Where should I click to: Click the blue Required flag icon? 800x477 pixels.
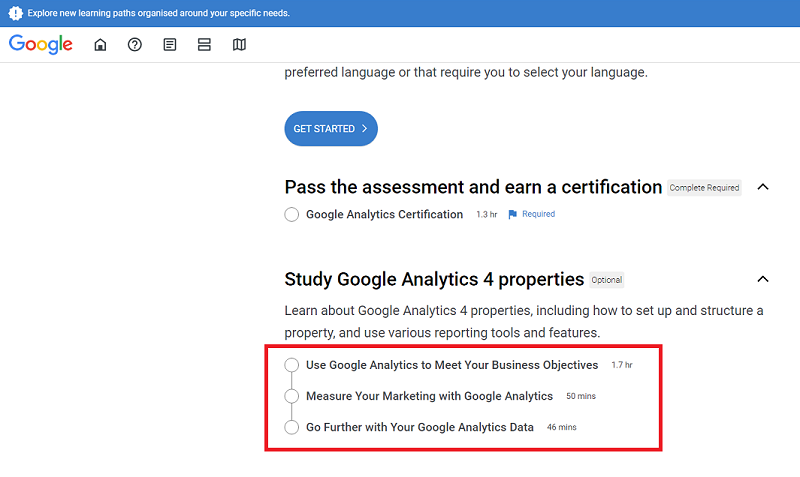[513, 214]
